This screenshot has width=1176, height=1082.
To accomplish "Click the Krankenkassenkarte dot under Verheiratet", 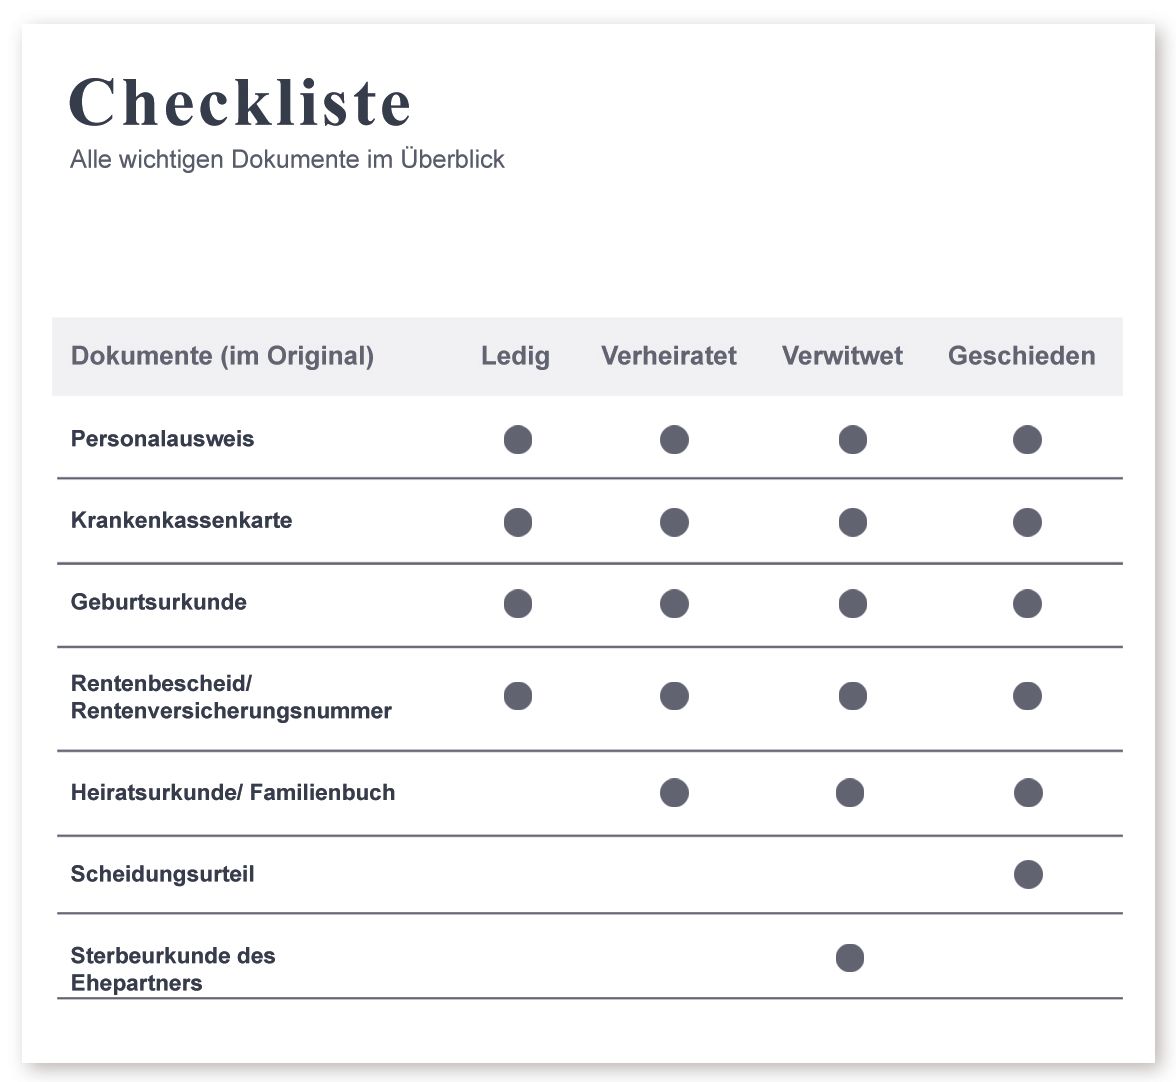I will point(674,522).
